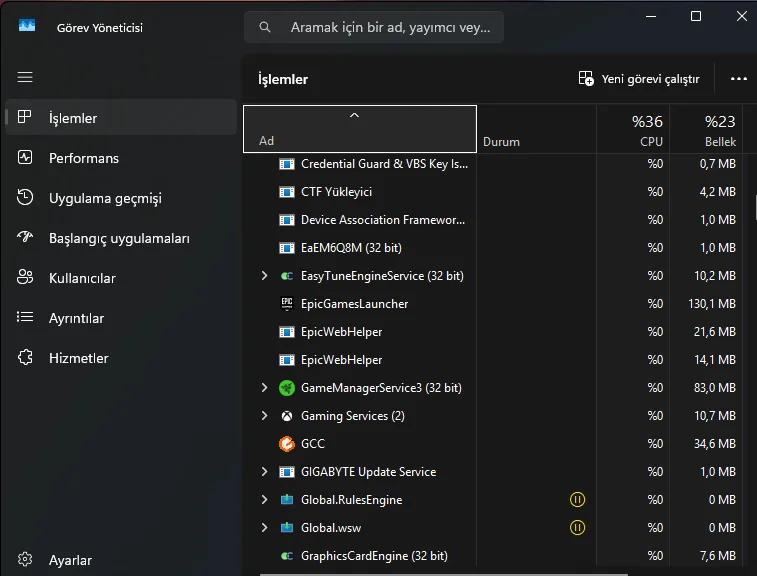The image size is (757, 576).
Task: Expand the GIGABYTE Update Service group
Action: point(264,472)
